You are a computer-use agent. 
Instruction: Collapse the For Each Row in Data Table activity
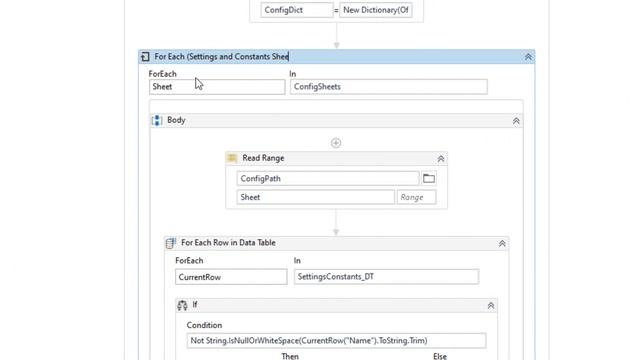click(502, 244)
